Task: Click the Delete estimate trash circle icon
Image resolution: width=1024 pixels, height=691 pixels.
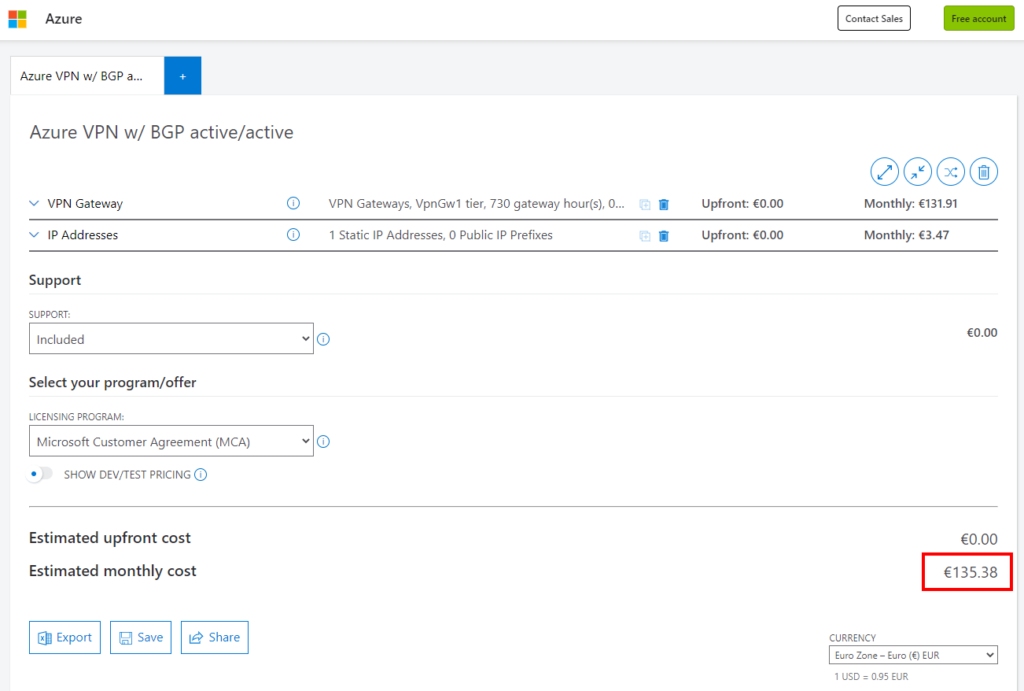Action: 984,172
